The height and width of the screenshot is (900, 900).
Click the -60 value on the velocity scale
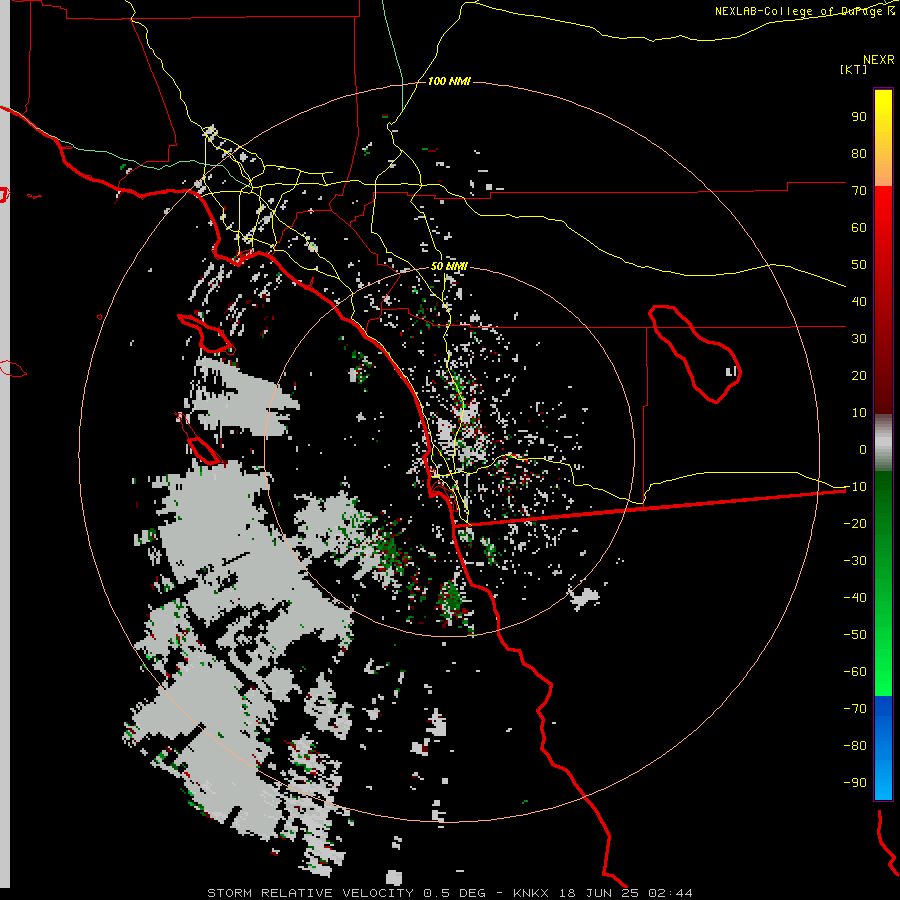click(855, 672)
